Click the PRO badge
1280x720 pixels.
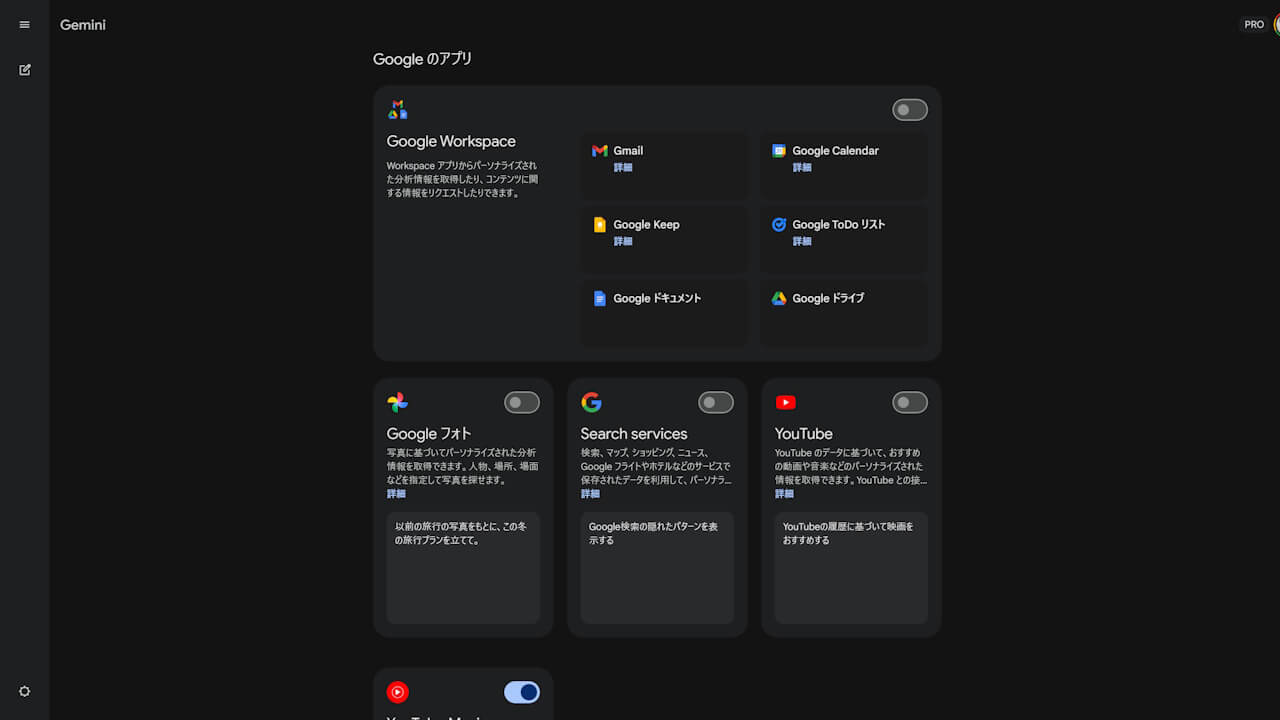[1253, 24]
